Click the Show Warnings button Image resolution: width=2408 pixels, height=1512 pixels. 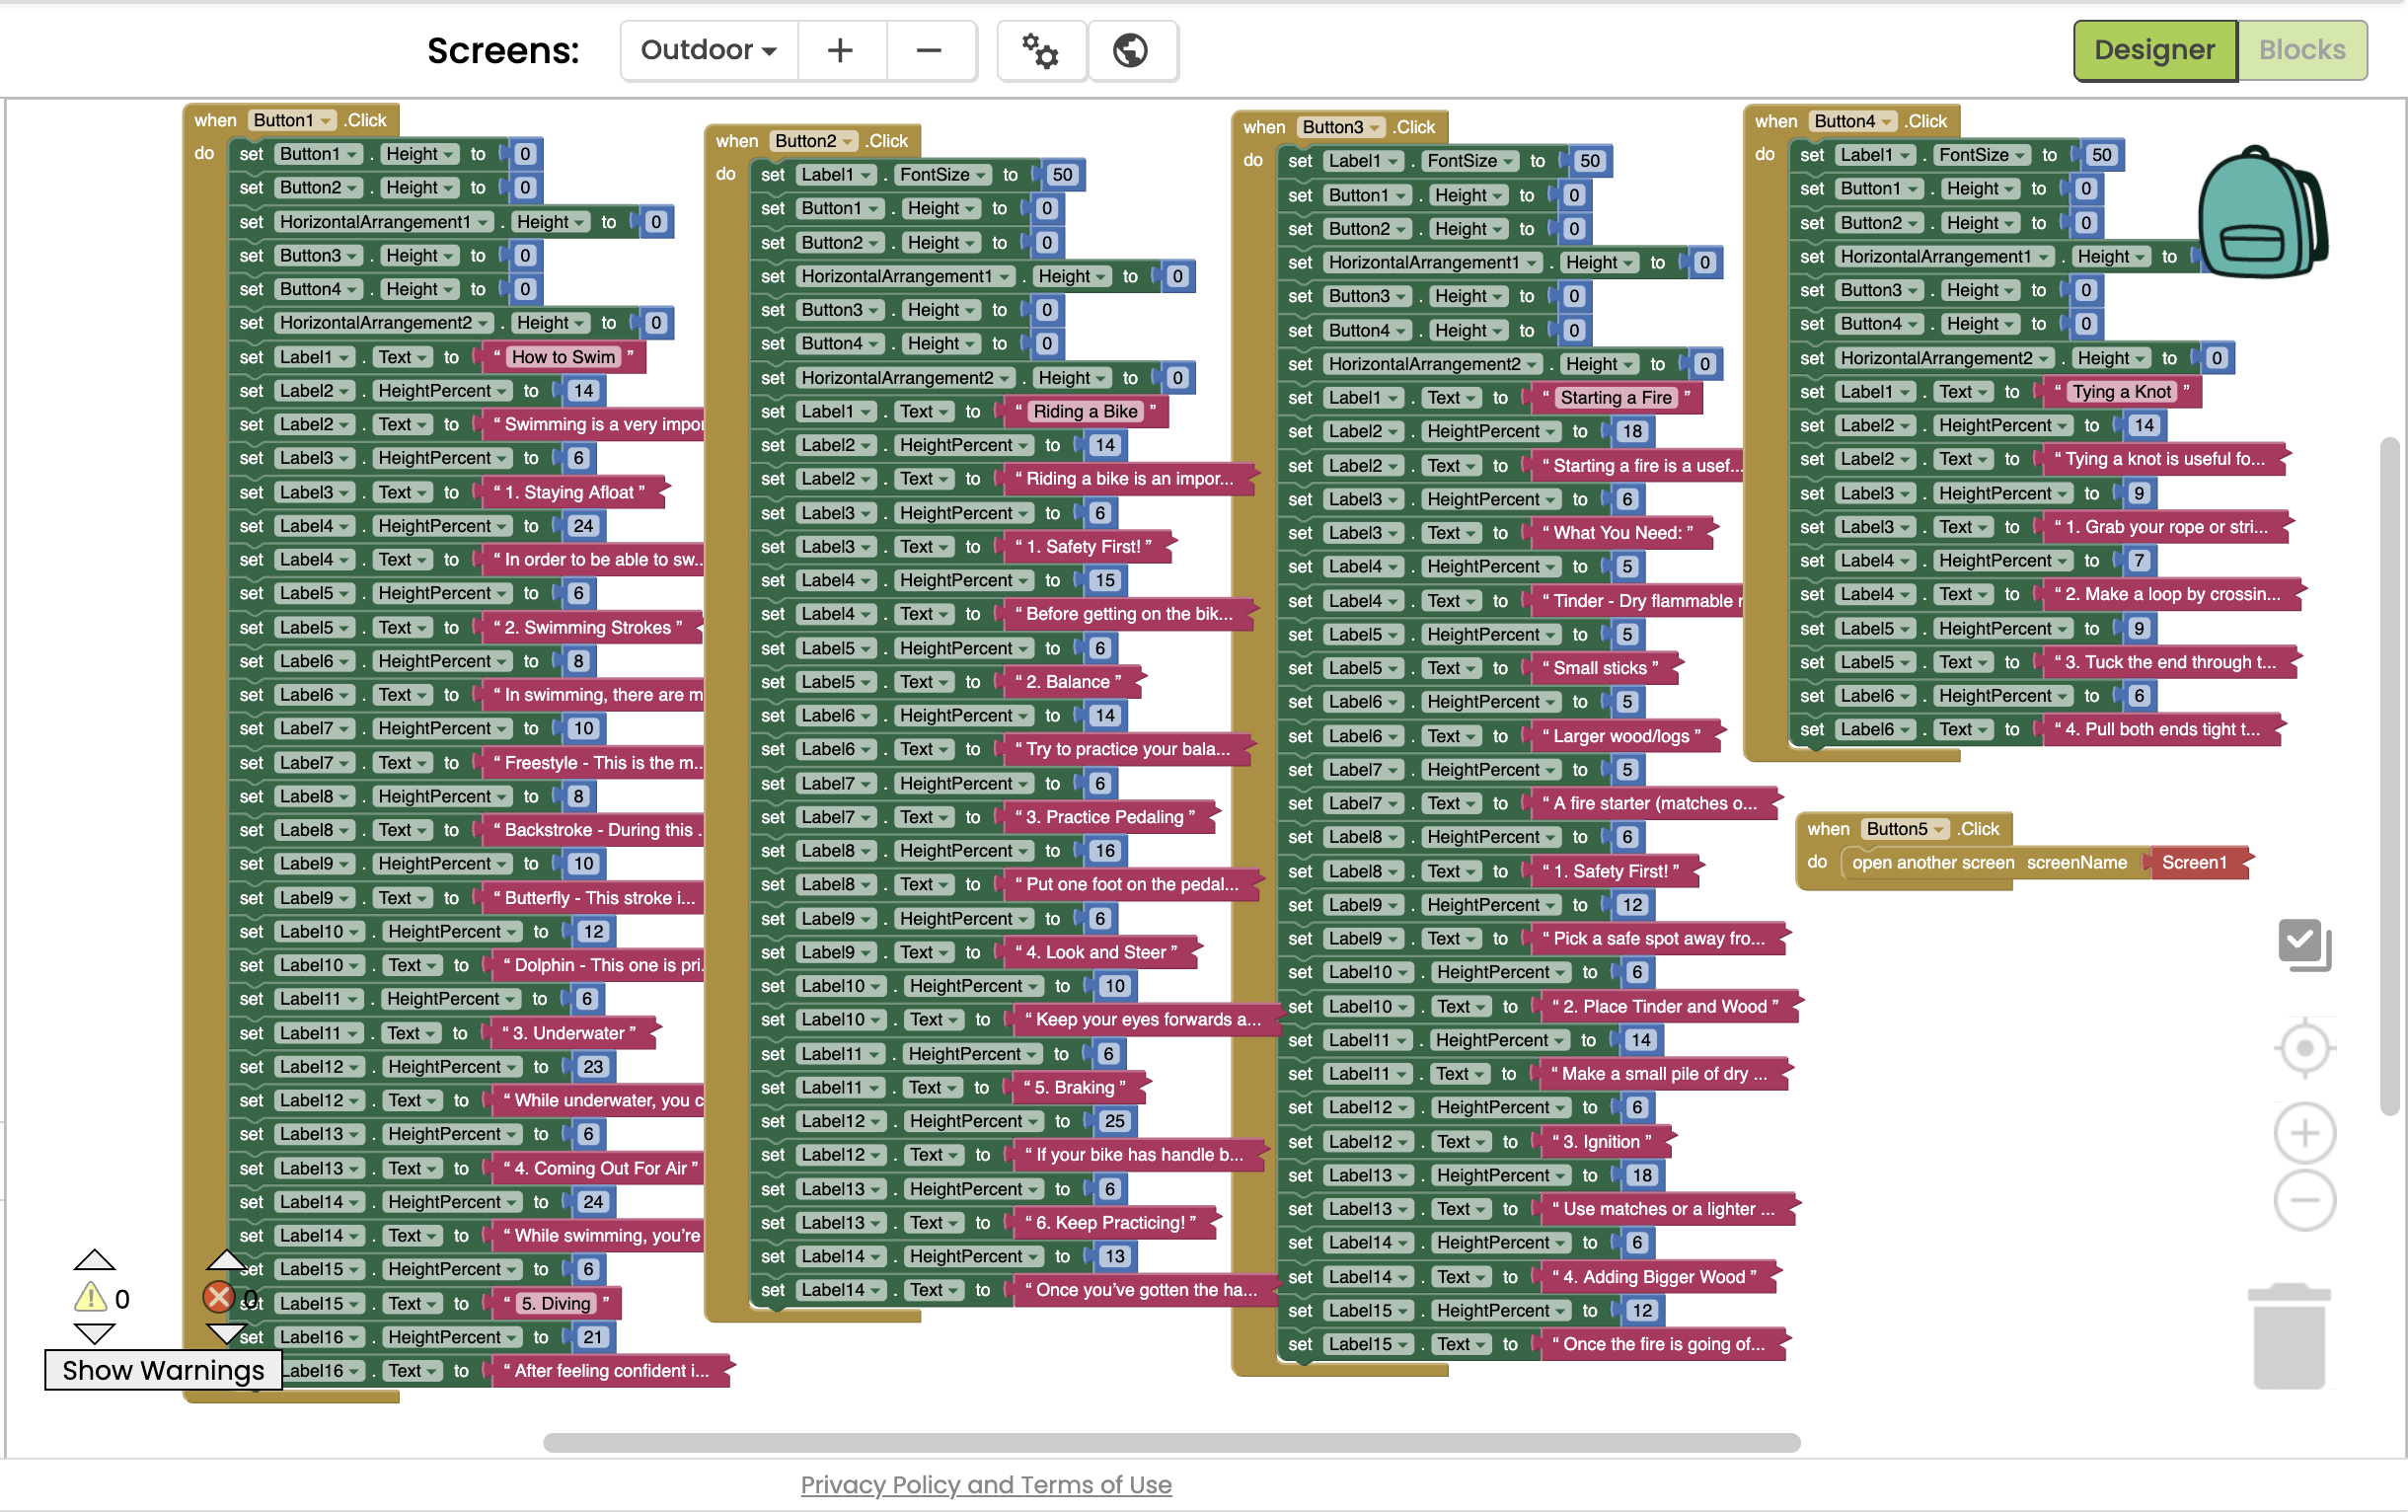point(163,1370)
